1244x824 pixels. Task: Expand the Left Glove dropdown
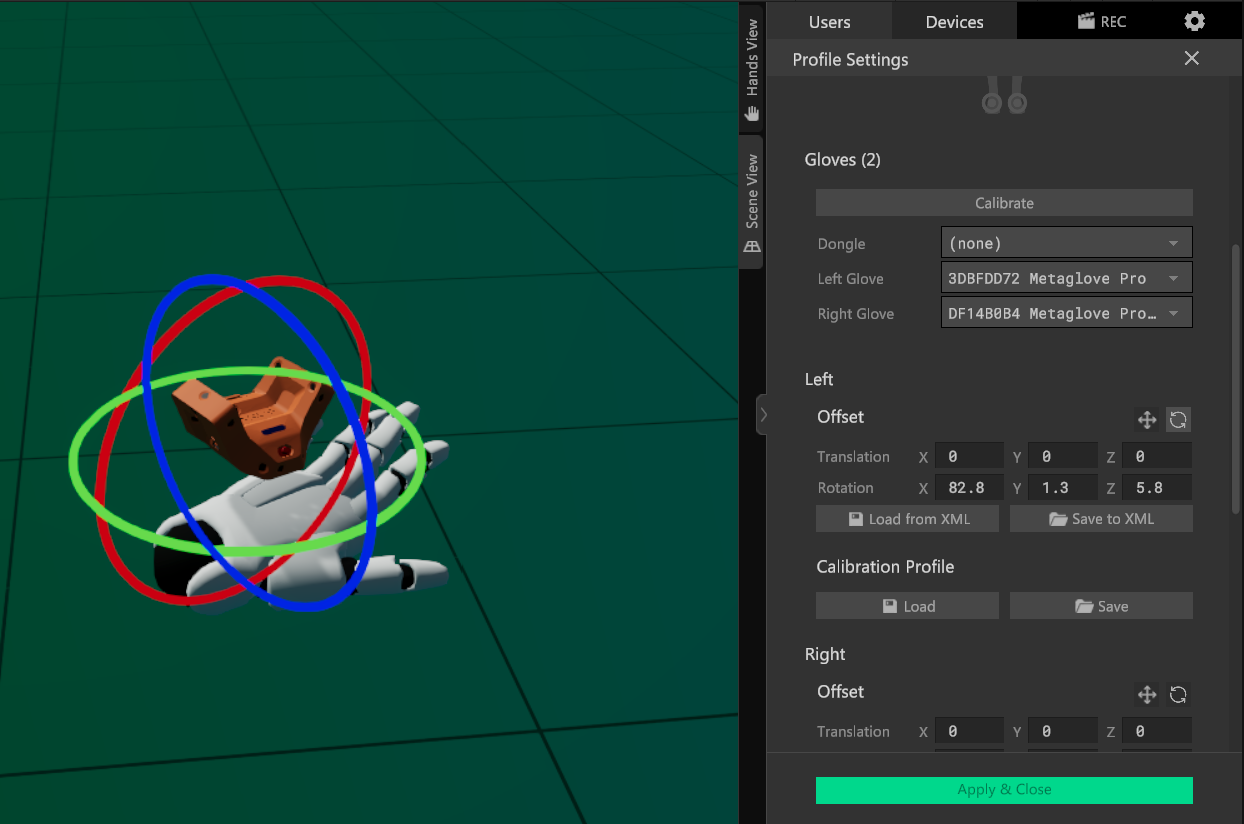[1066, 278]
